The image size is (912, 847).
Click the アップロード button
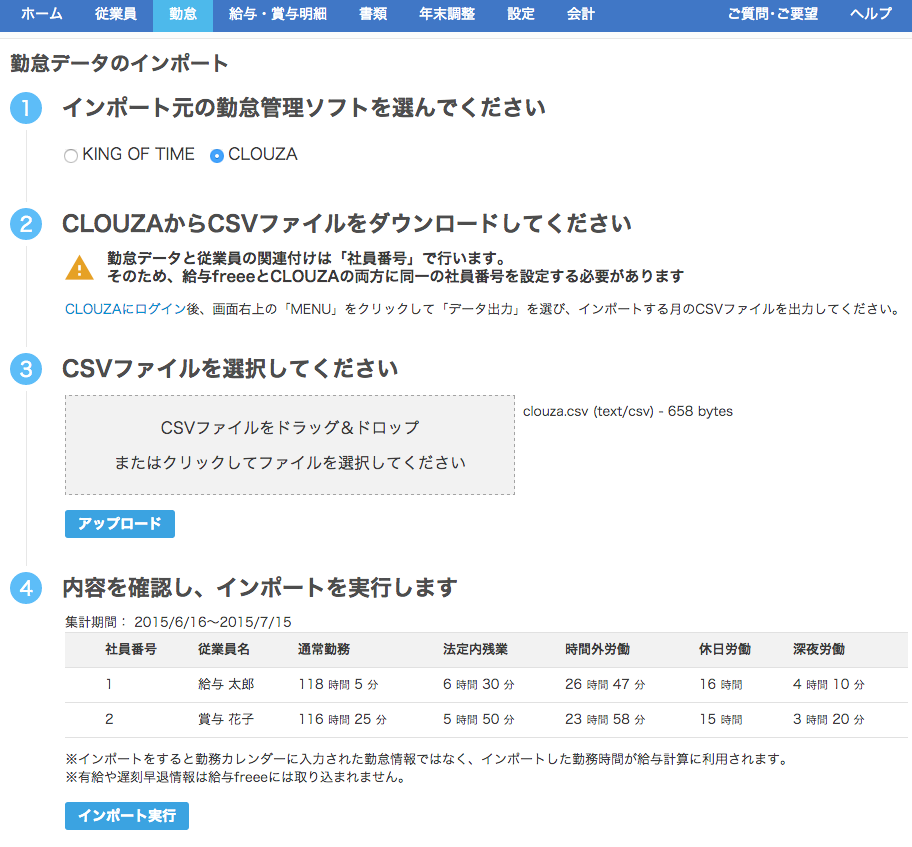coord(119,523)
